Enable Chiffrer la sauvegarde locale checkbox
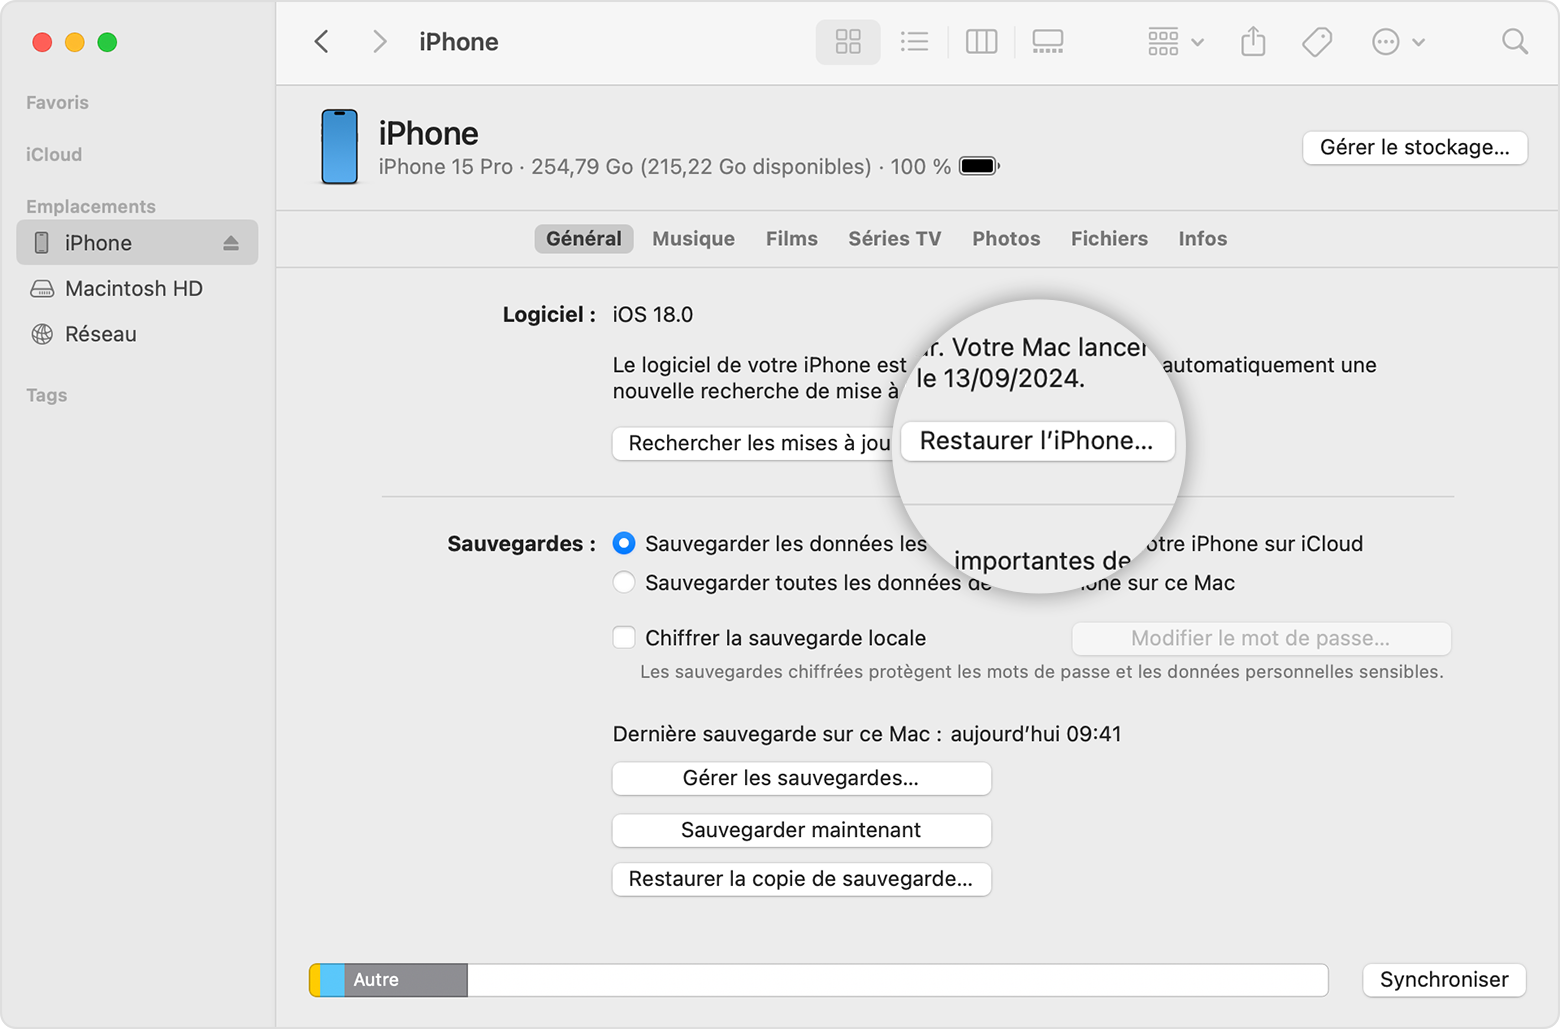Viewport: 1560px width, 1030px height. [624, 638]
